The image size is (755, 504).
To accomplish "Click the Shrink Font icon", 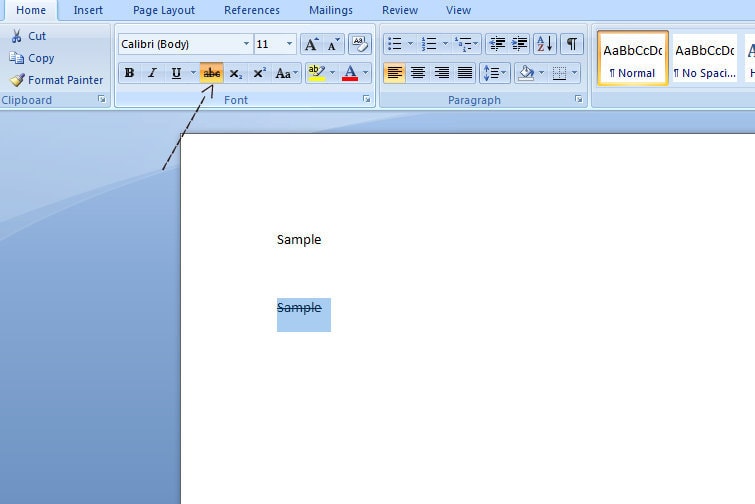I will pyautogui.click(x=333, y=44).
